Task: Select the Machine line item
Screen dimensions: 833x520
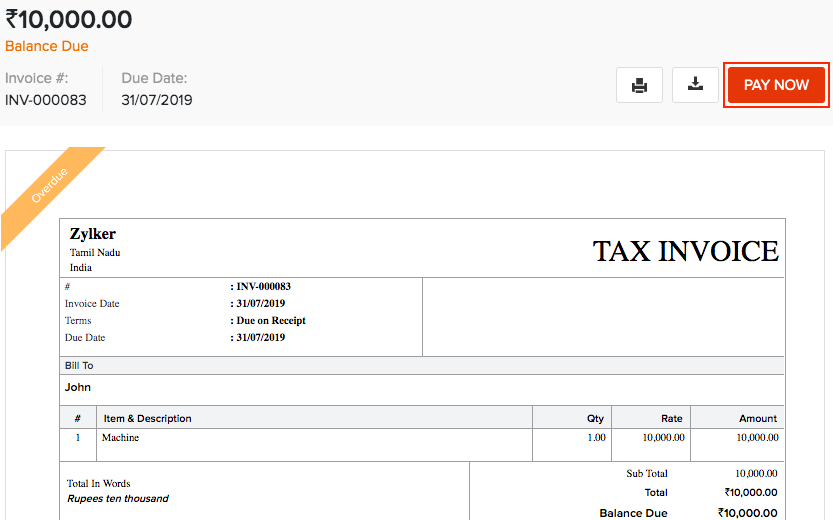Action: coord(120,438)
